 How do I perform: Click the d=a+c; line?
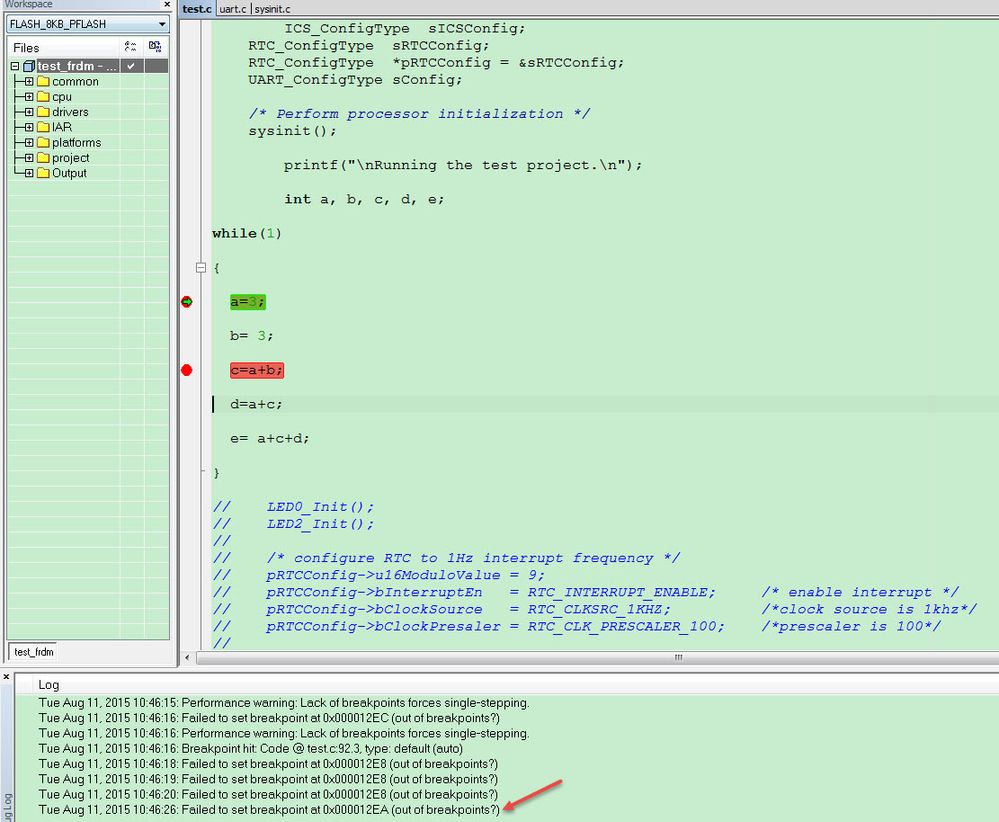pos(256,404)
